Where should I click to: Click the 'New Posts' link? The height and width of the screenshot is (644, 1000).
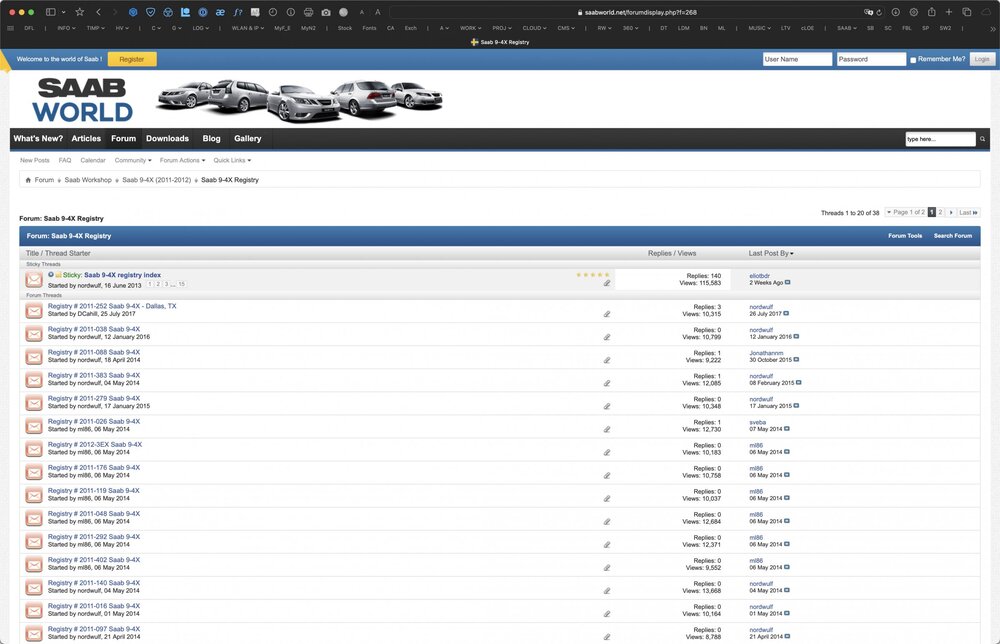(34, 160)
